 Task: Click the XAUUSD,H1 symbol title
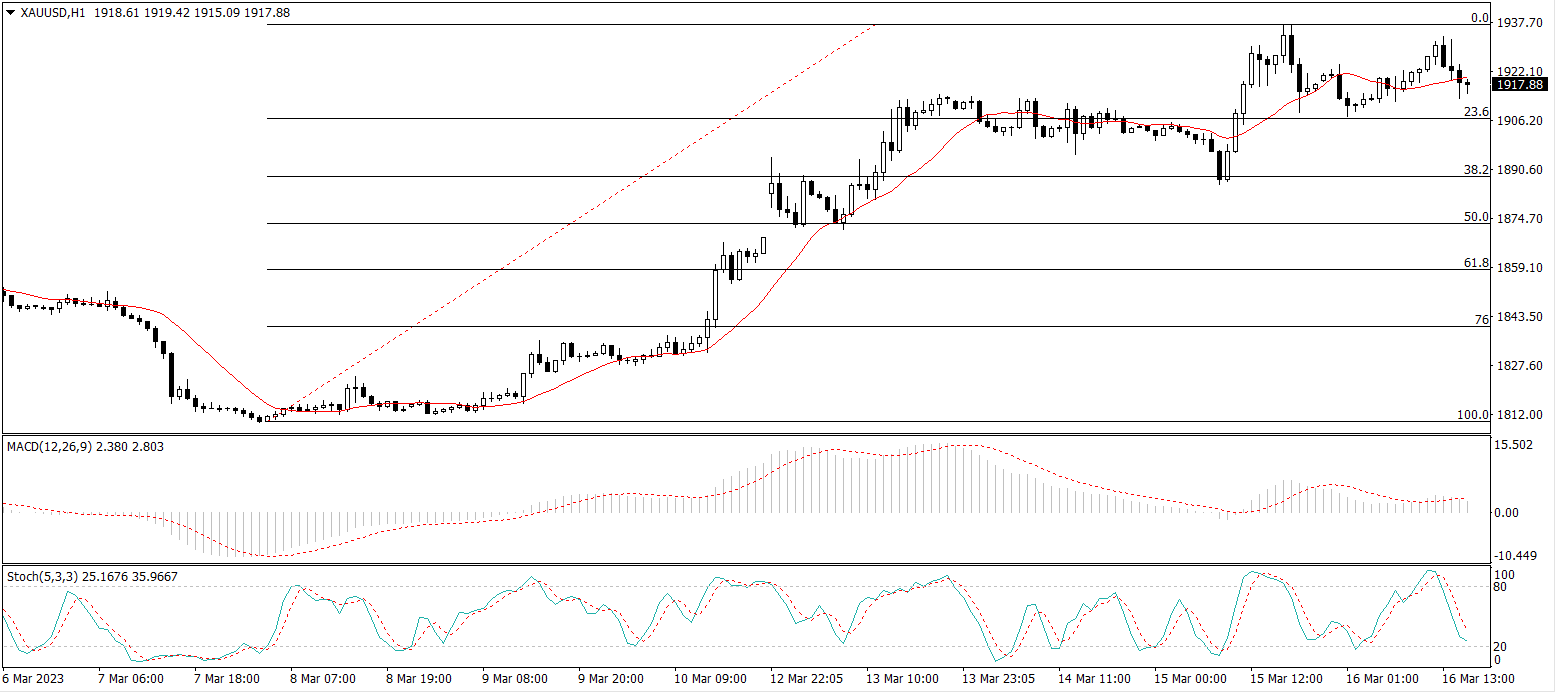coord(52,12)
